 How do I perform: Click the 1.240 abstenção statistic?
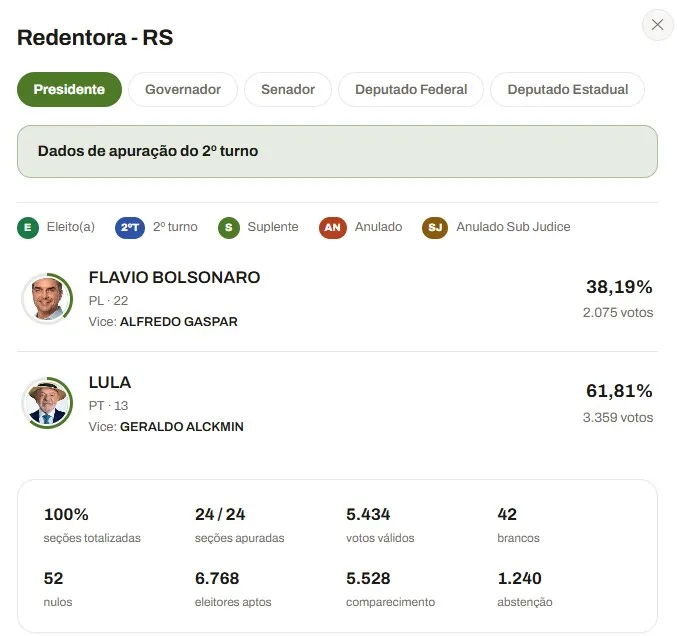point(525,589)
